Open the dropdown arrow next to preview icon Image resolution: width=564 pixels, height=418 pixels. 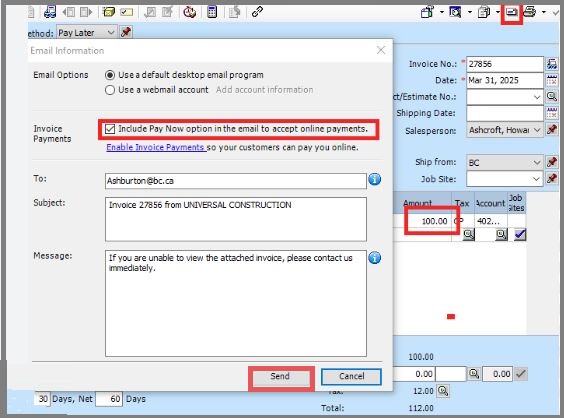click(469, 12)
